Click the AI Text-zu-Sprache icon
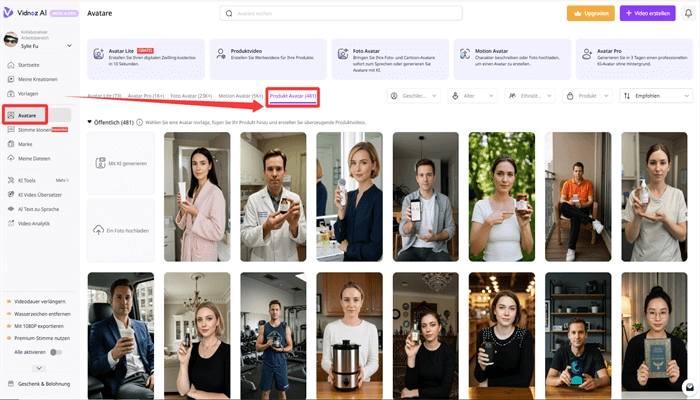The height and width of the screenshot is (400, 700). (11, 209)
